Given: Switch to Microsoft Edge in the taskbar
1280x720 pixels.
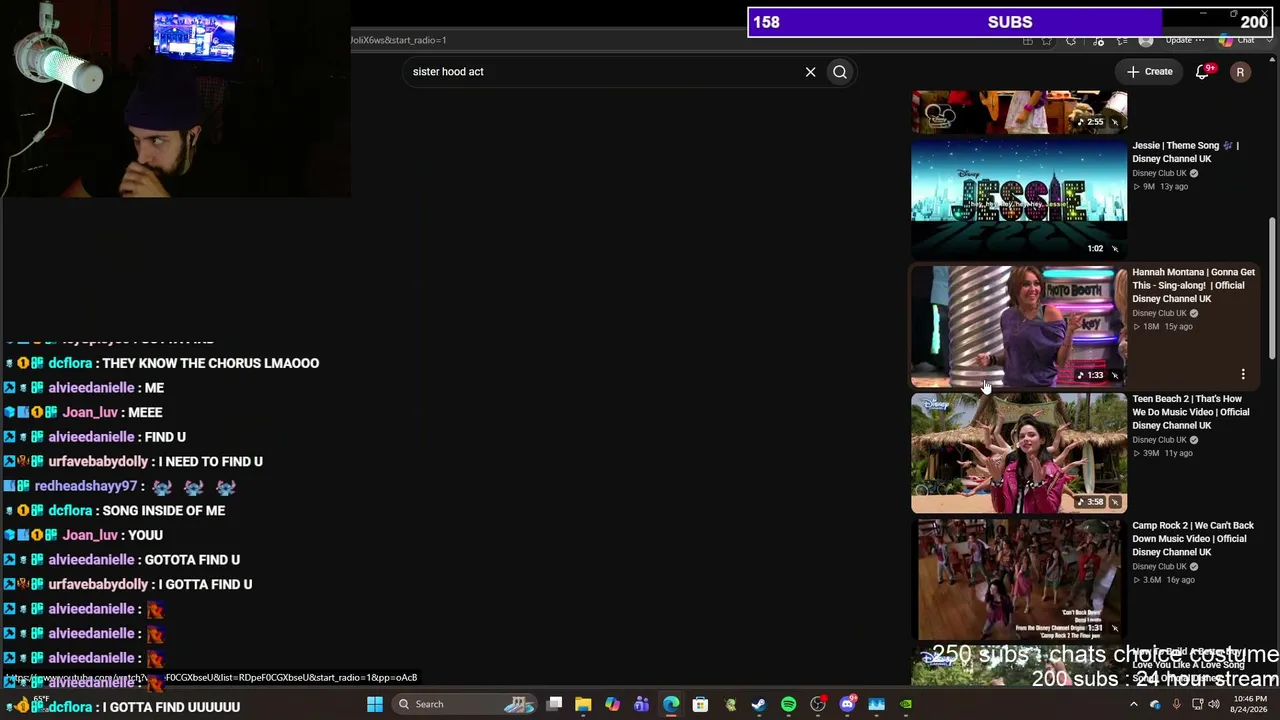Looking at the screenshot, I should 671,704.
